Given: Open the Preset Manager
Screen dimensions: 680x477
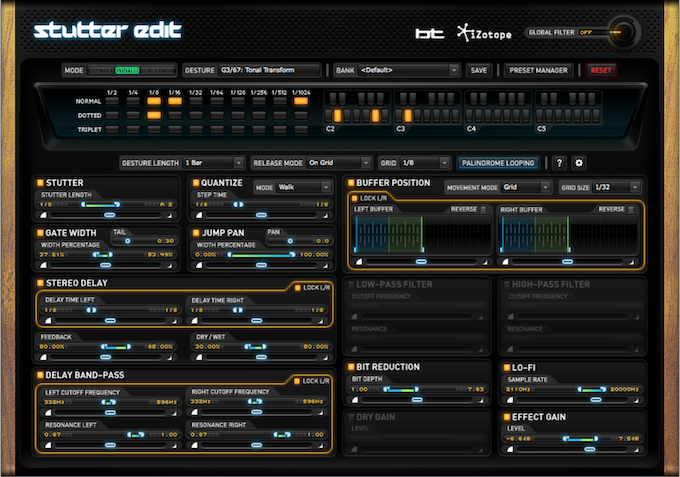Looking at the screenshot, I should [538, 70].
